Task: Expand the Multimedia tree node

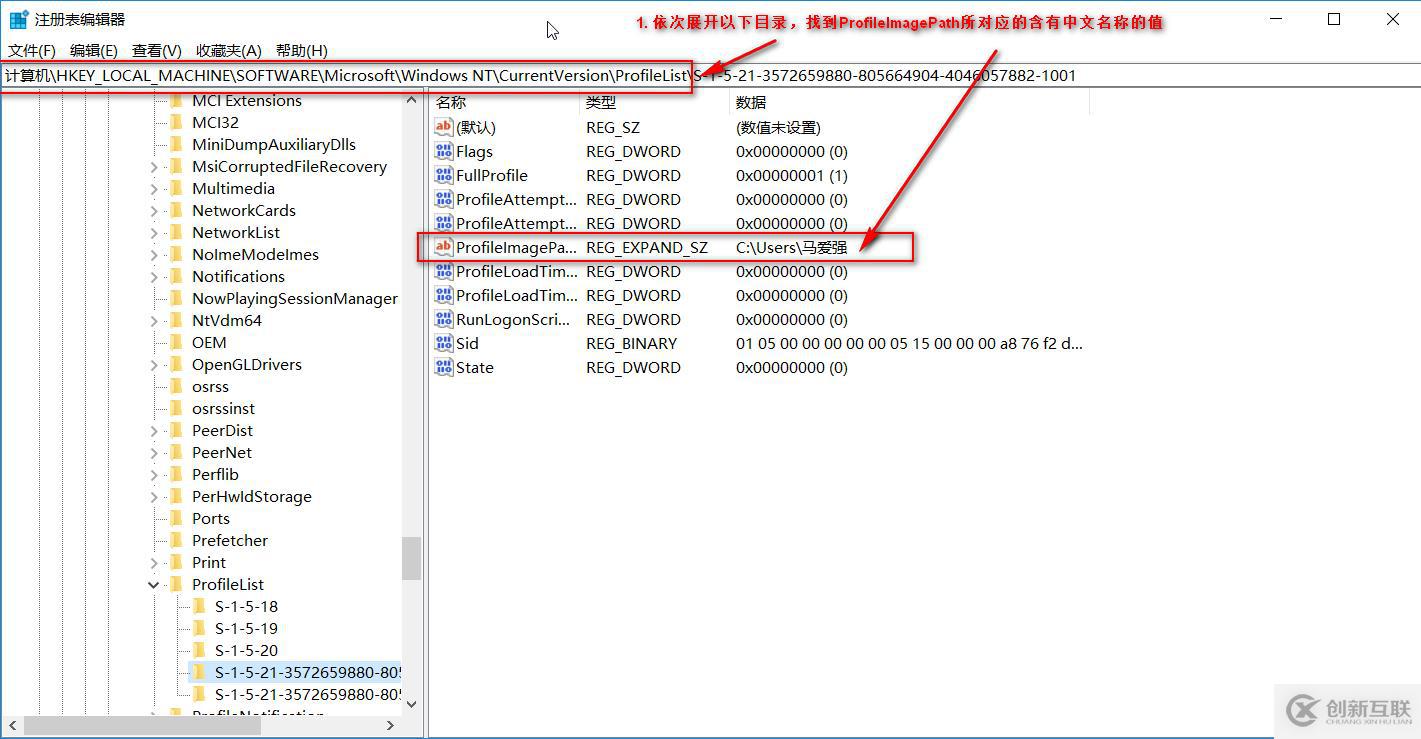Action: (x=153, y=188)
